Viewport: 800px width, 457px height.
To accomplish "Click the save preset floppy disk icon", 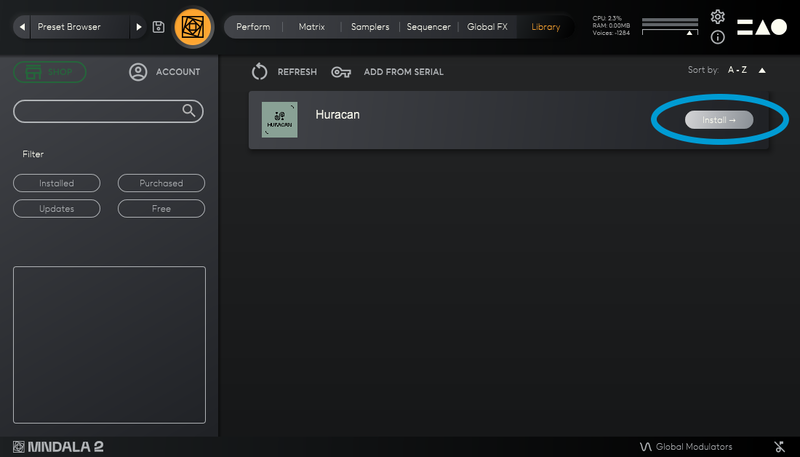I will point(159,27).
